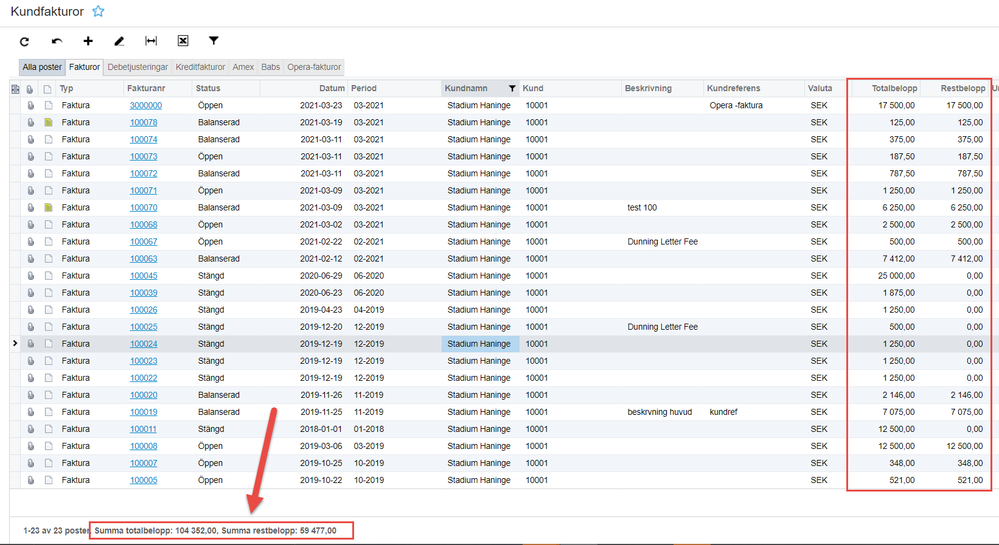Click the fit column width icon
This screenshot has width=999, height=545.
(151, 41)
